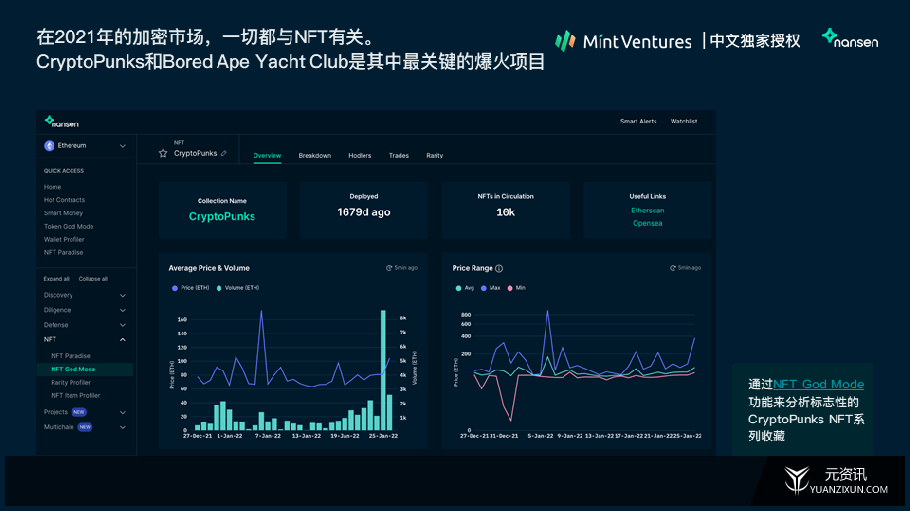Click the 1679d ago deployed value
Viewport: 910px width, 511px height.
[364, 212]
